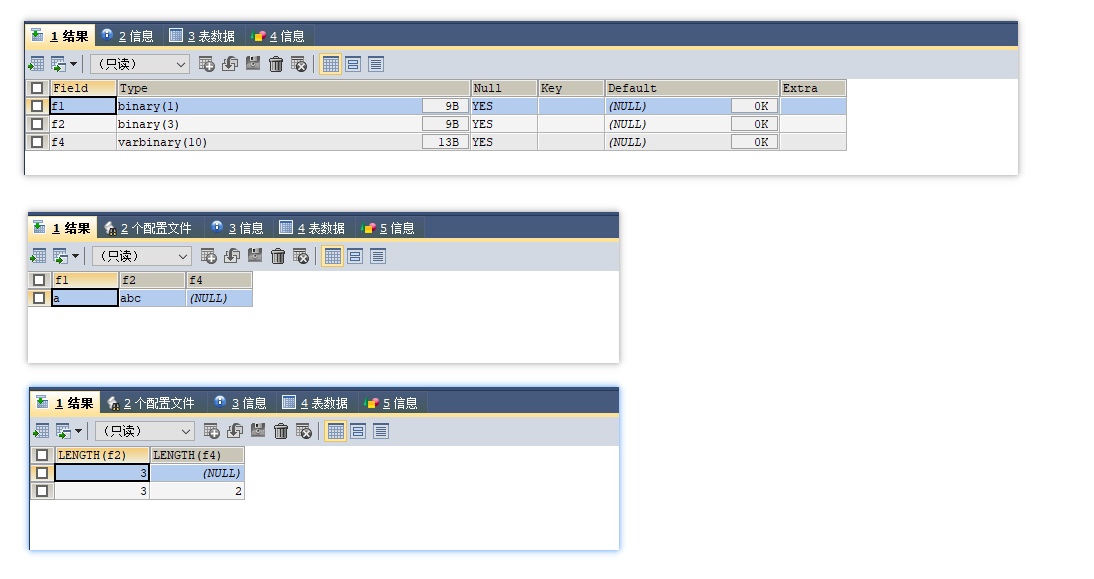This screenshot has height=579, width=1094.
Task: Toggle header checkbox in middle f1/f2/f4 grid
Action: pyautogui.click(x=39, y=280)
